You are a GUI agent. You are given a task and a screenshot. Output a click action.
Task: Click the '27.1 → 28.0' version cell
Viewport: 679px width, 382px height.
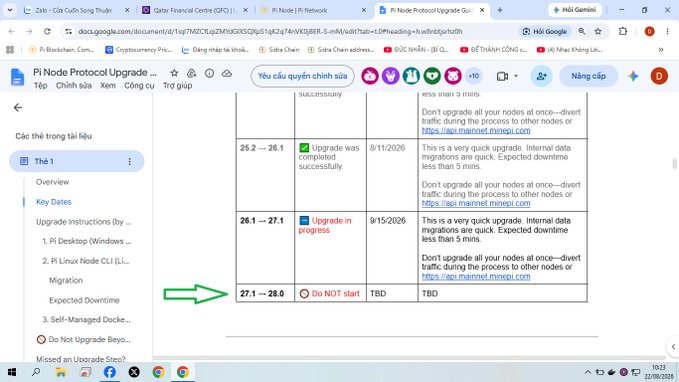[x=265, y=293]
